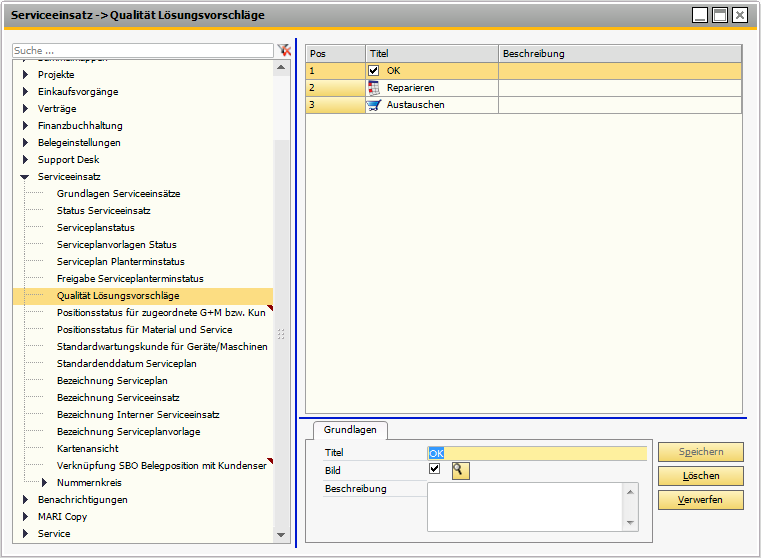Toggle the Bild checkbox
Viewport: 761px width, 558px height.
point(434,469)
